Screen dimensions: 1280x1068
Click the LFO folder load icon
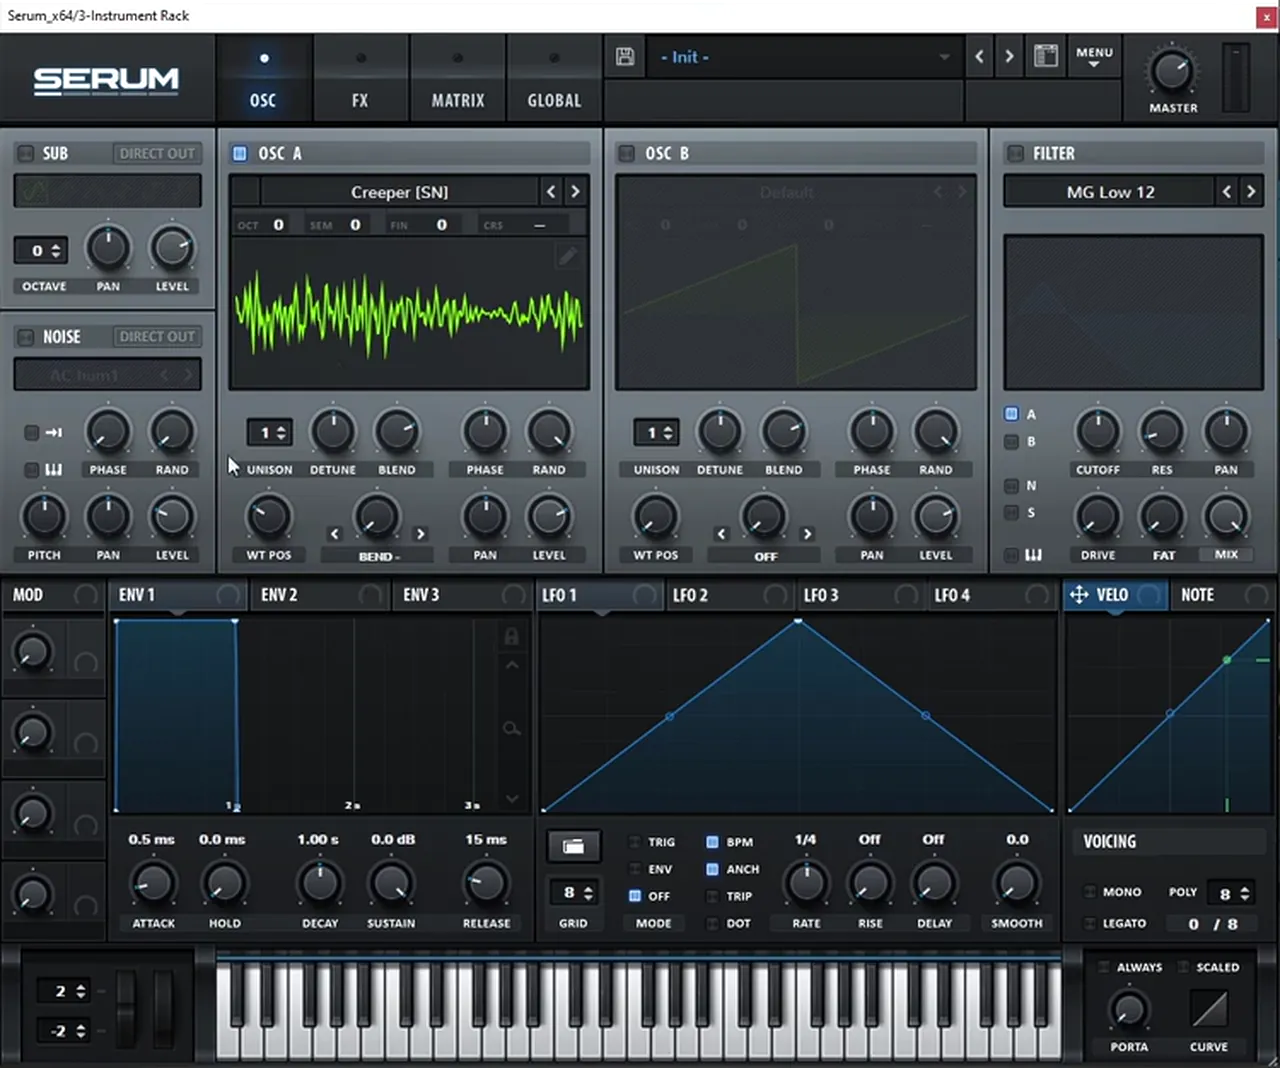pos(573,847)
